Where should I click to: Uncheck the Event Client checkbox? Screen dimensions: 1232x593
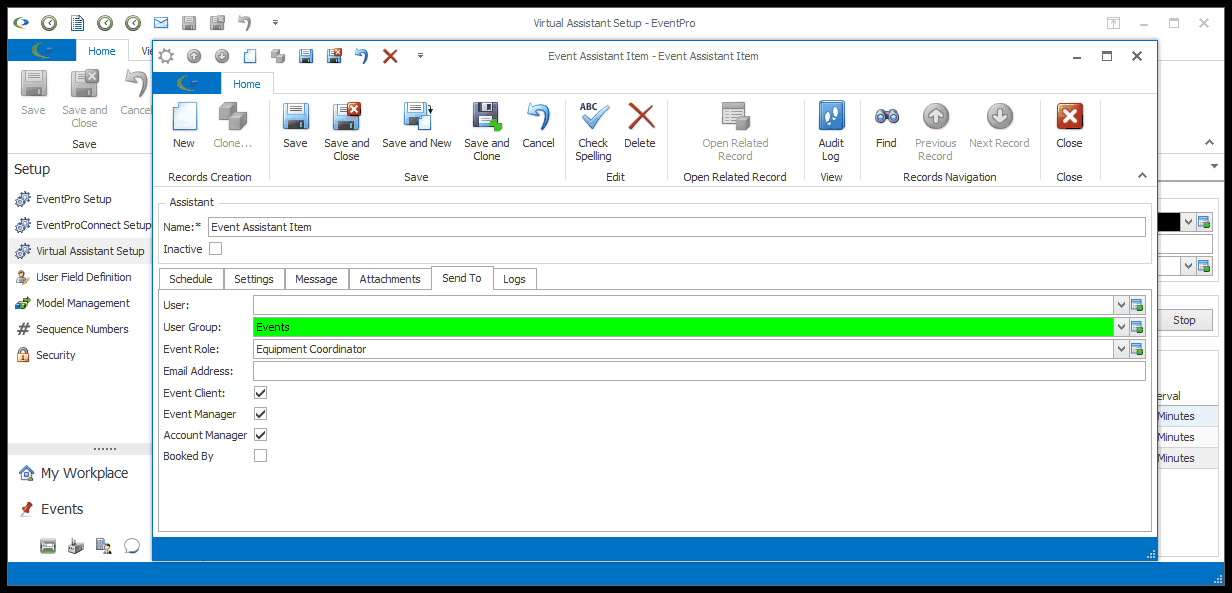click(261, 393)
